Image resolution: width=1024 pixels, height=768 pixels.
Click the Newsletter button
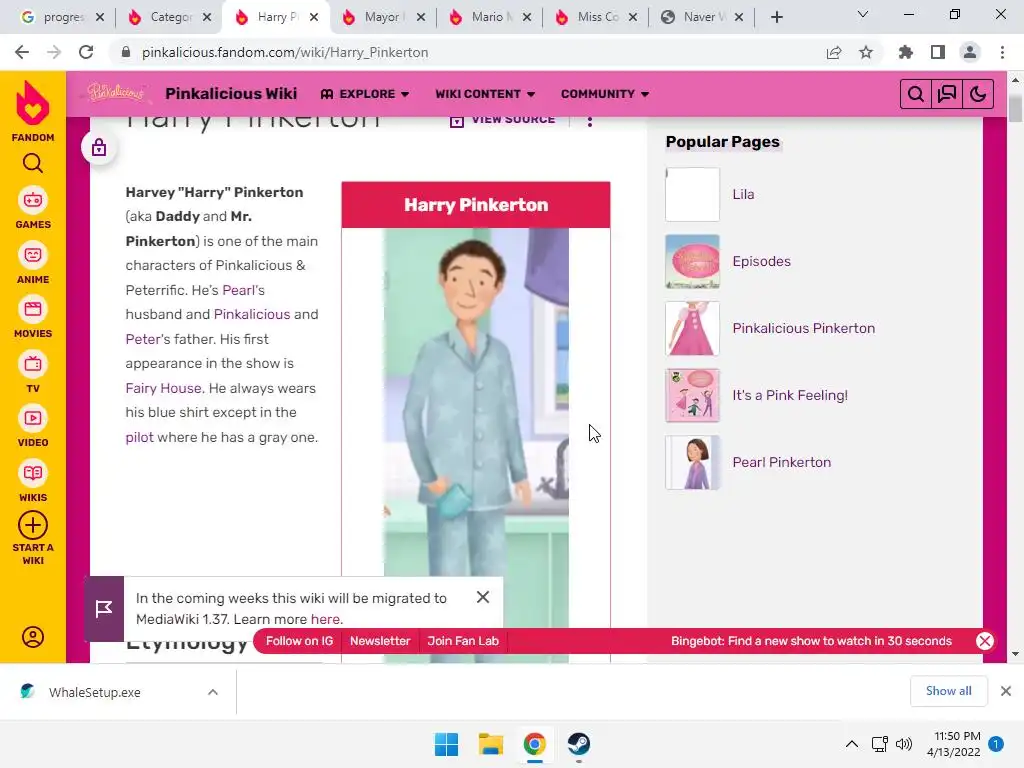coord(380,641)
